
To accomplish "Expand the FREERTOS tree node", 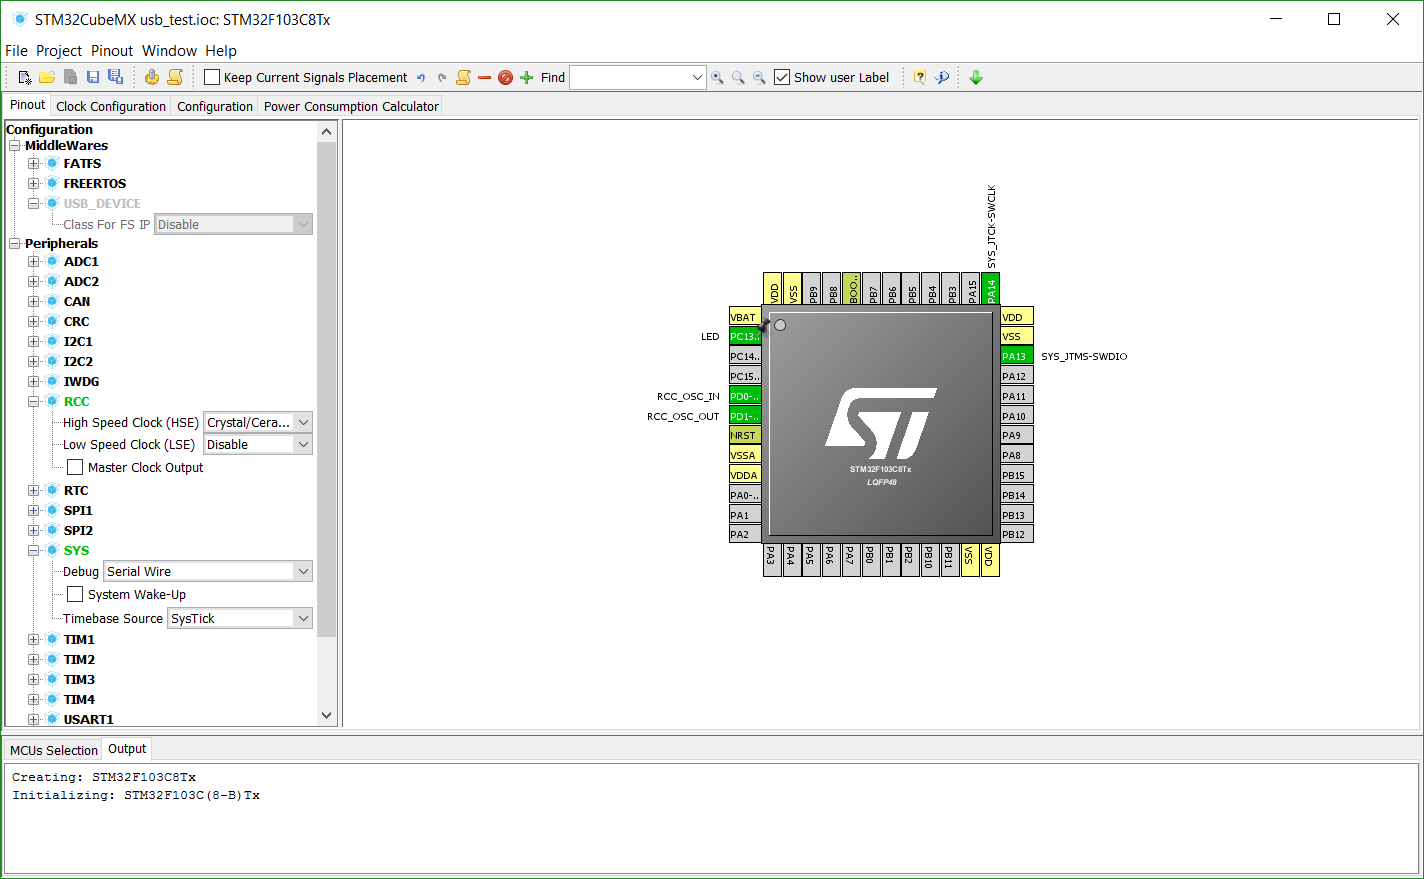I will coord(34,183).
